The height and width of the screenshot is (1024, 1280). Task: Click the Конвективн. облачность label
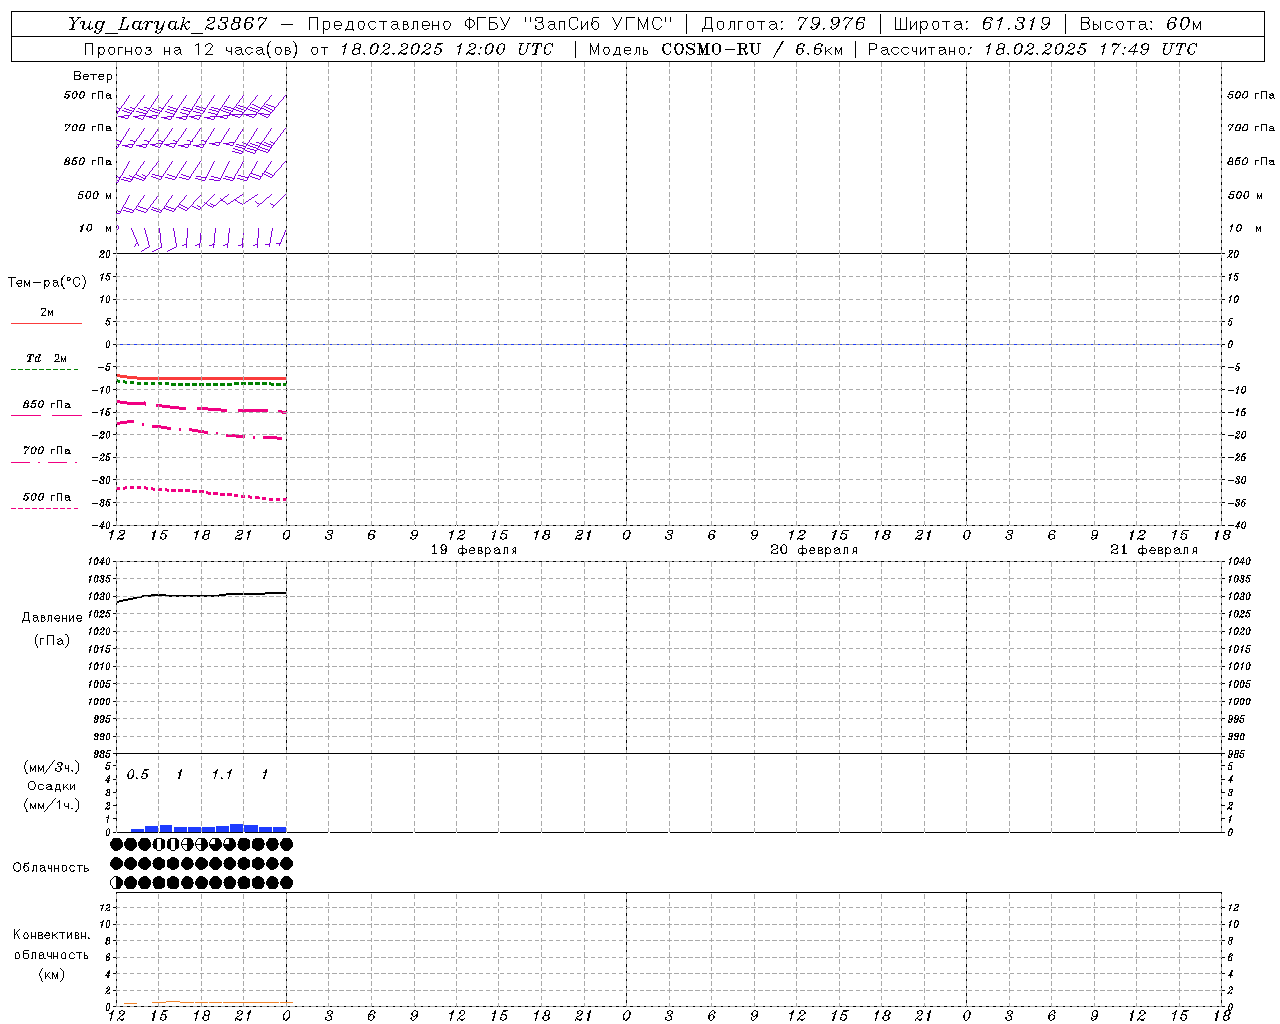pyautogui.click(x=52, y=945)
